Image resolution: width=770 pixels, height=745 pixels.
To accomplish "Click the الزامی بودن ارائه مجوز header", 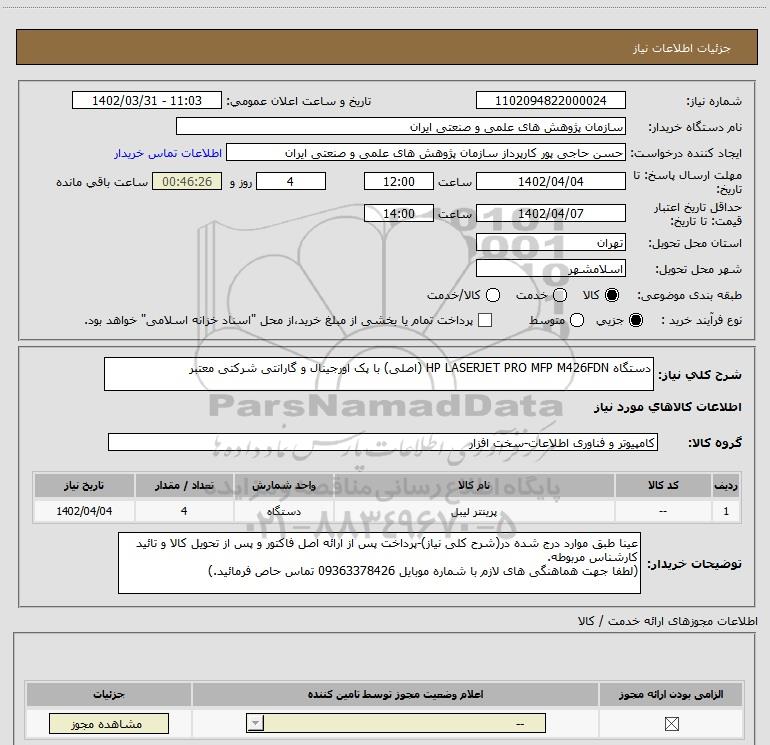I will coord(671,694).
